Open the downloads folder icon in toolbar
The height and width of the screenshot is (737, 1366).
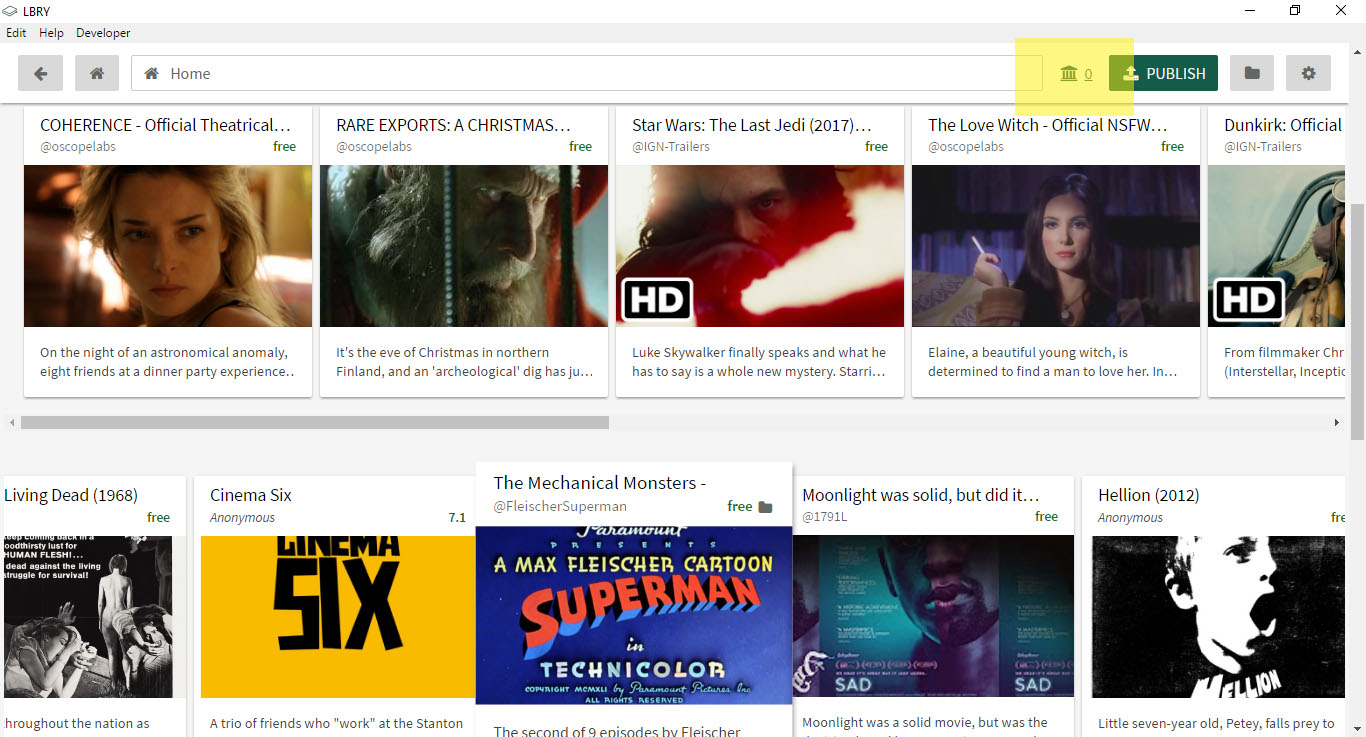tap(1252, 73)
